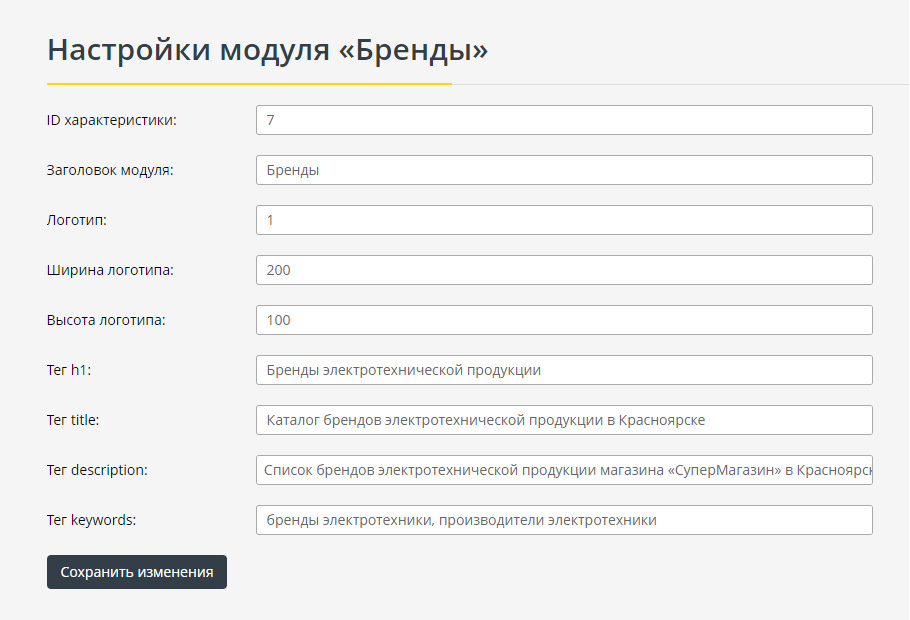Edit the Ширина логотипа value 200

[560, 269]
